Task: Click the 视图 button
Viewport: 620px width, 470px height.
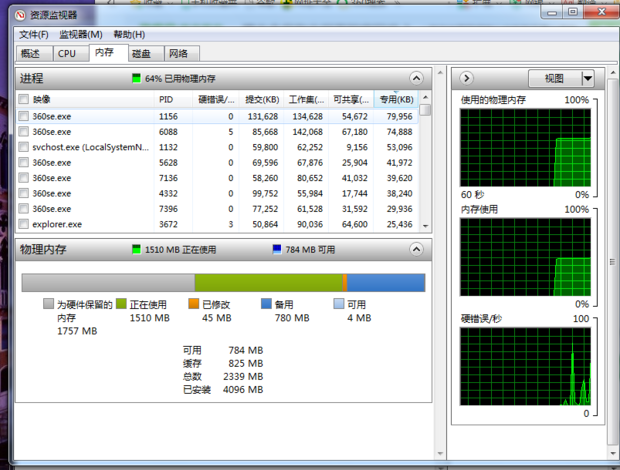Action: [555, 79]
